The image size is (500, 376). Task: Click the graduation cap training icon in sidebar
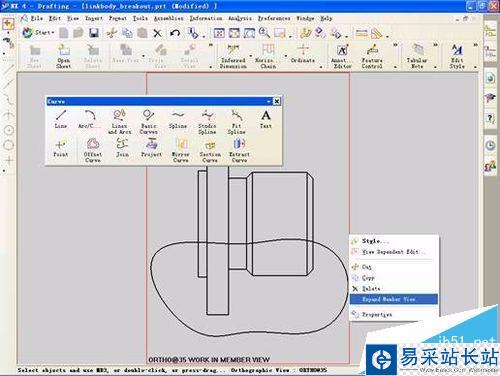(490, 98)
